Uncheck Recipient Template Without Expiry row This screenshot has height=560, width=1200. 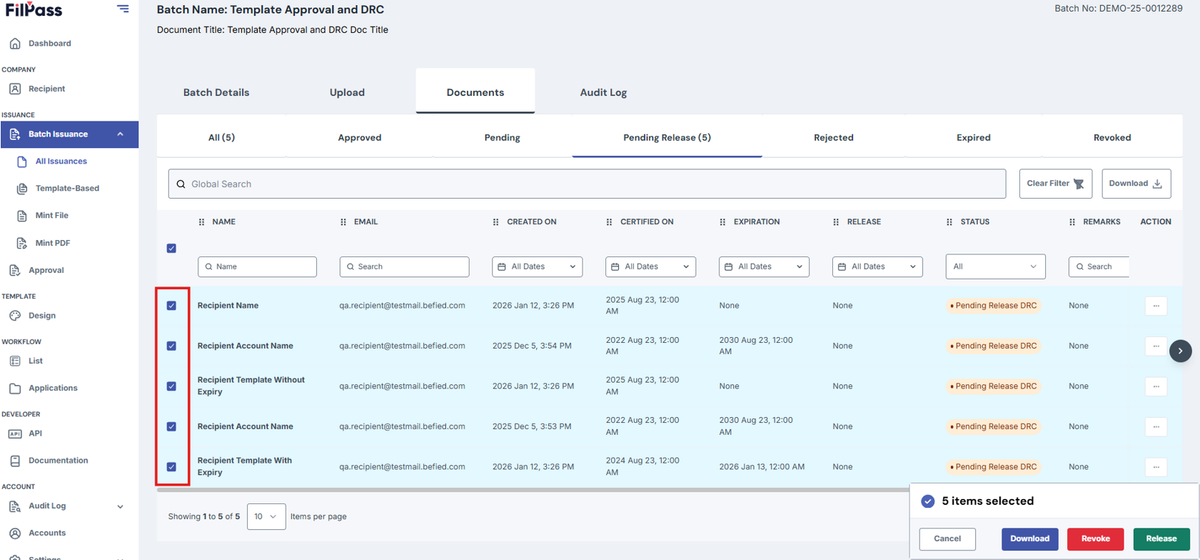point(171,386)
